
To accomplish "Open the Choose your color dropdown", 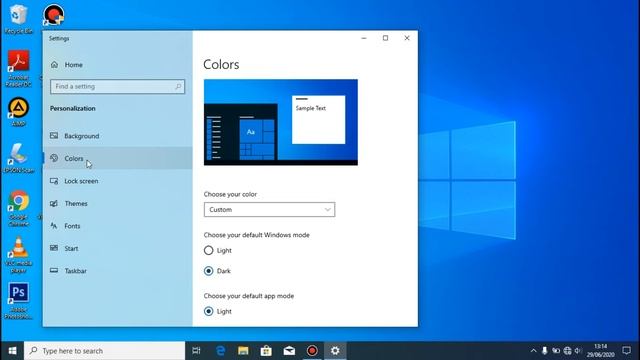I will pyautogui.click(x=269, y=209).
